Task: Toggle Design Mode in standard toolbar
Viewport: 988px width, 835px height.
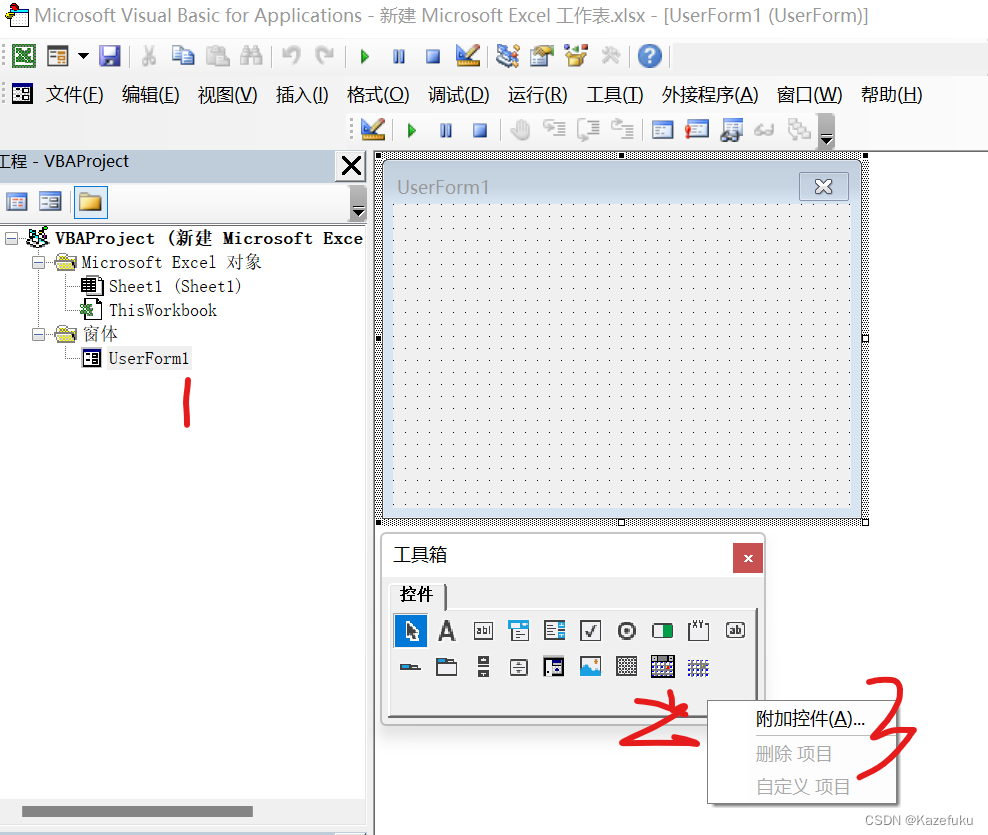Action: (x=468, y=56)
